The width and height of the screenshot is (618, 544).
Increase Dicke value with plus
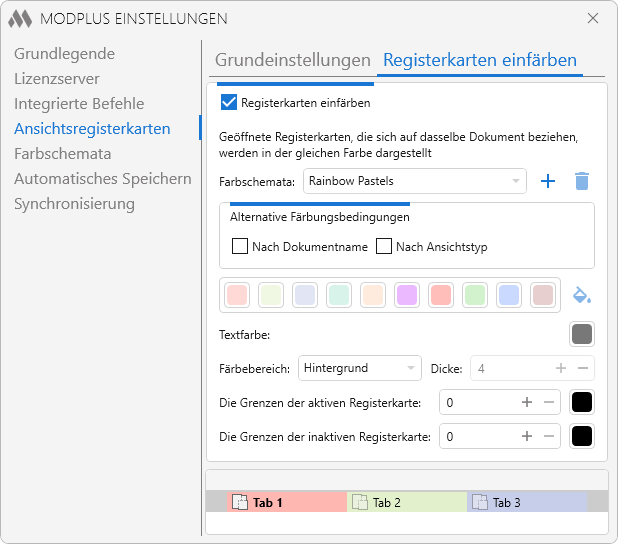tap(561, 368)
